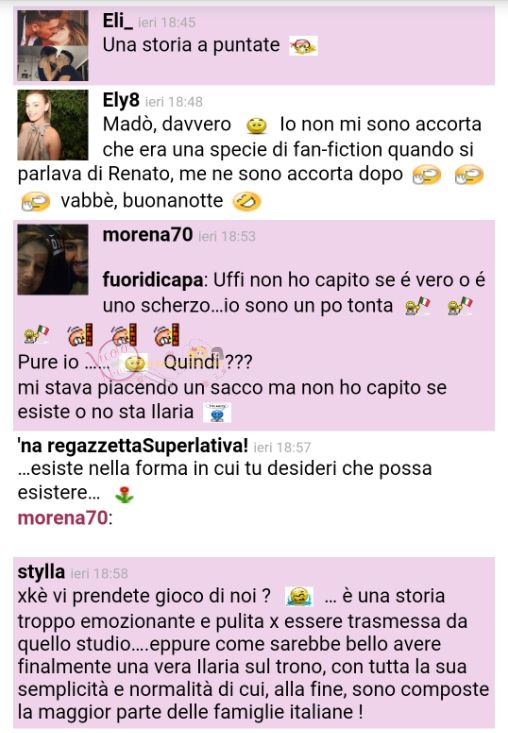Viewport: 508px width, 733px height.
Task: Click 'na regazzettaSuperlativa! username
Action: 133,446
